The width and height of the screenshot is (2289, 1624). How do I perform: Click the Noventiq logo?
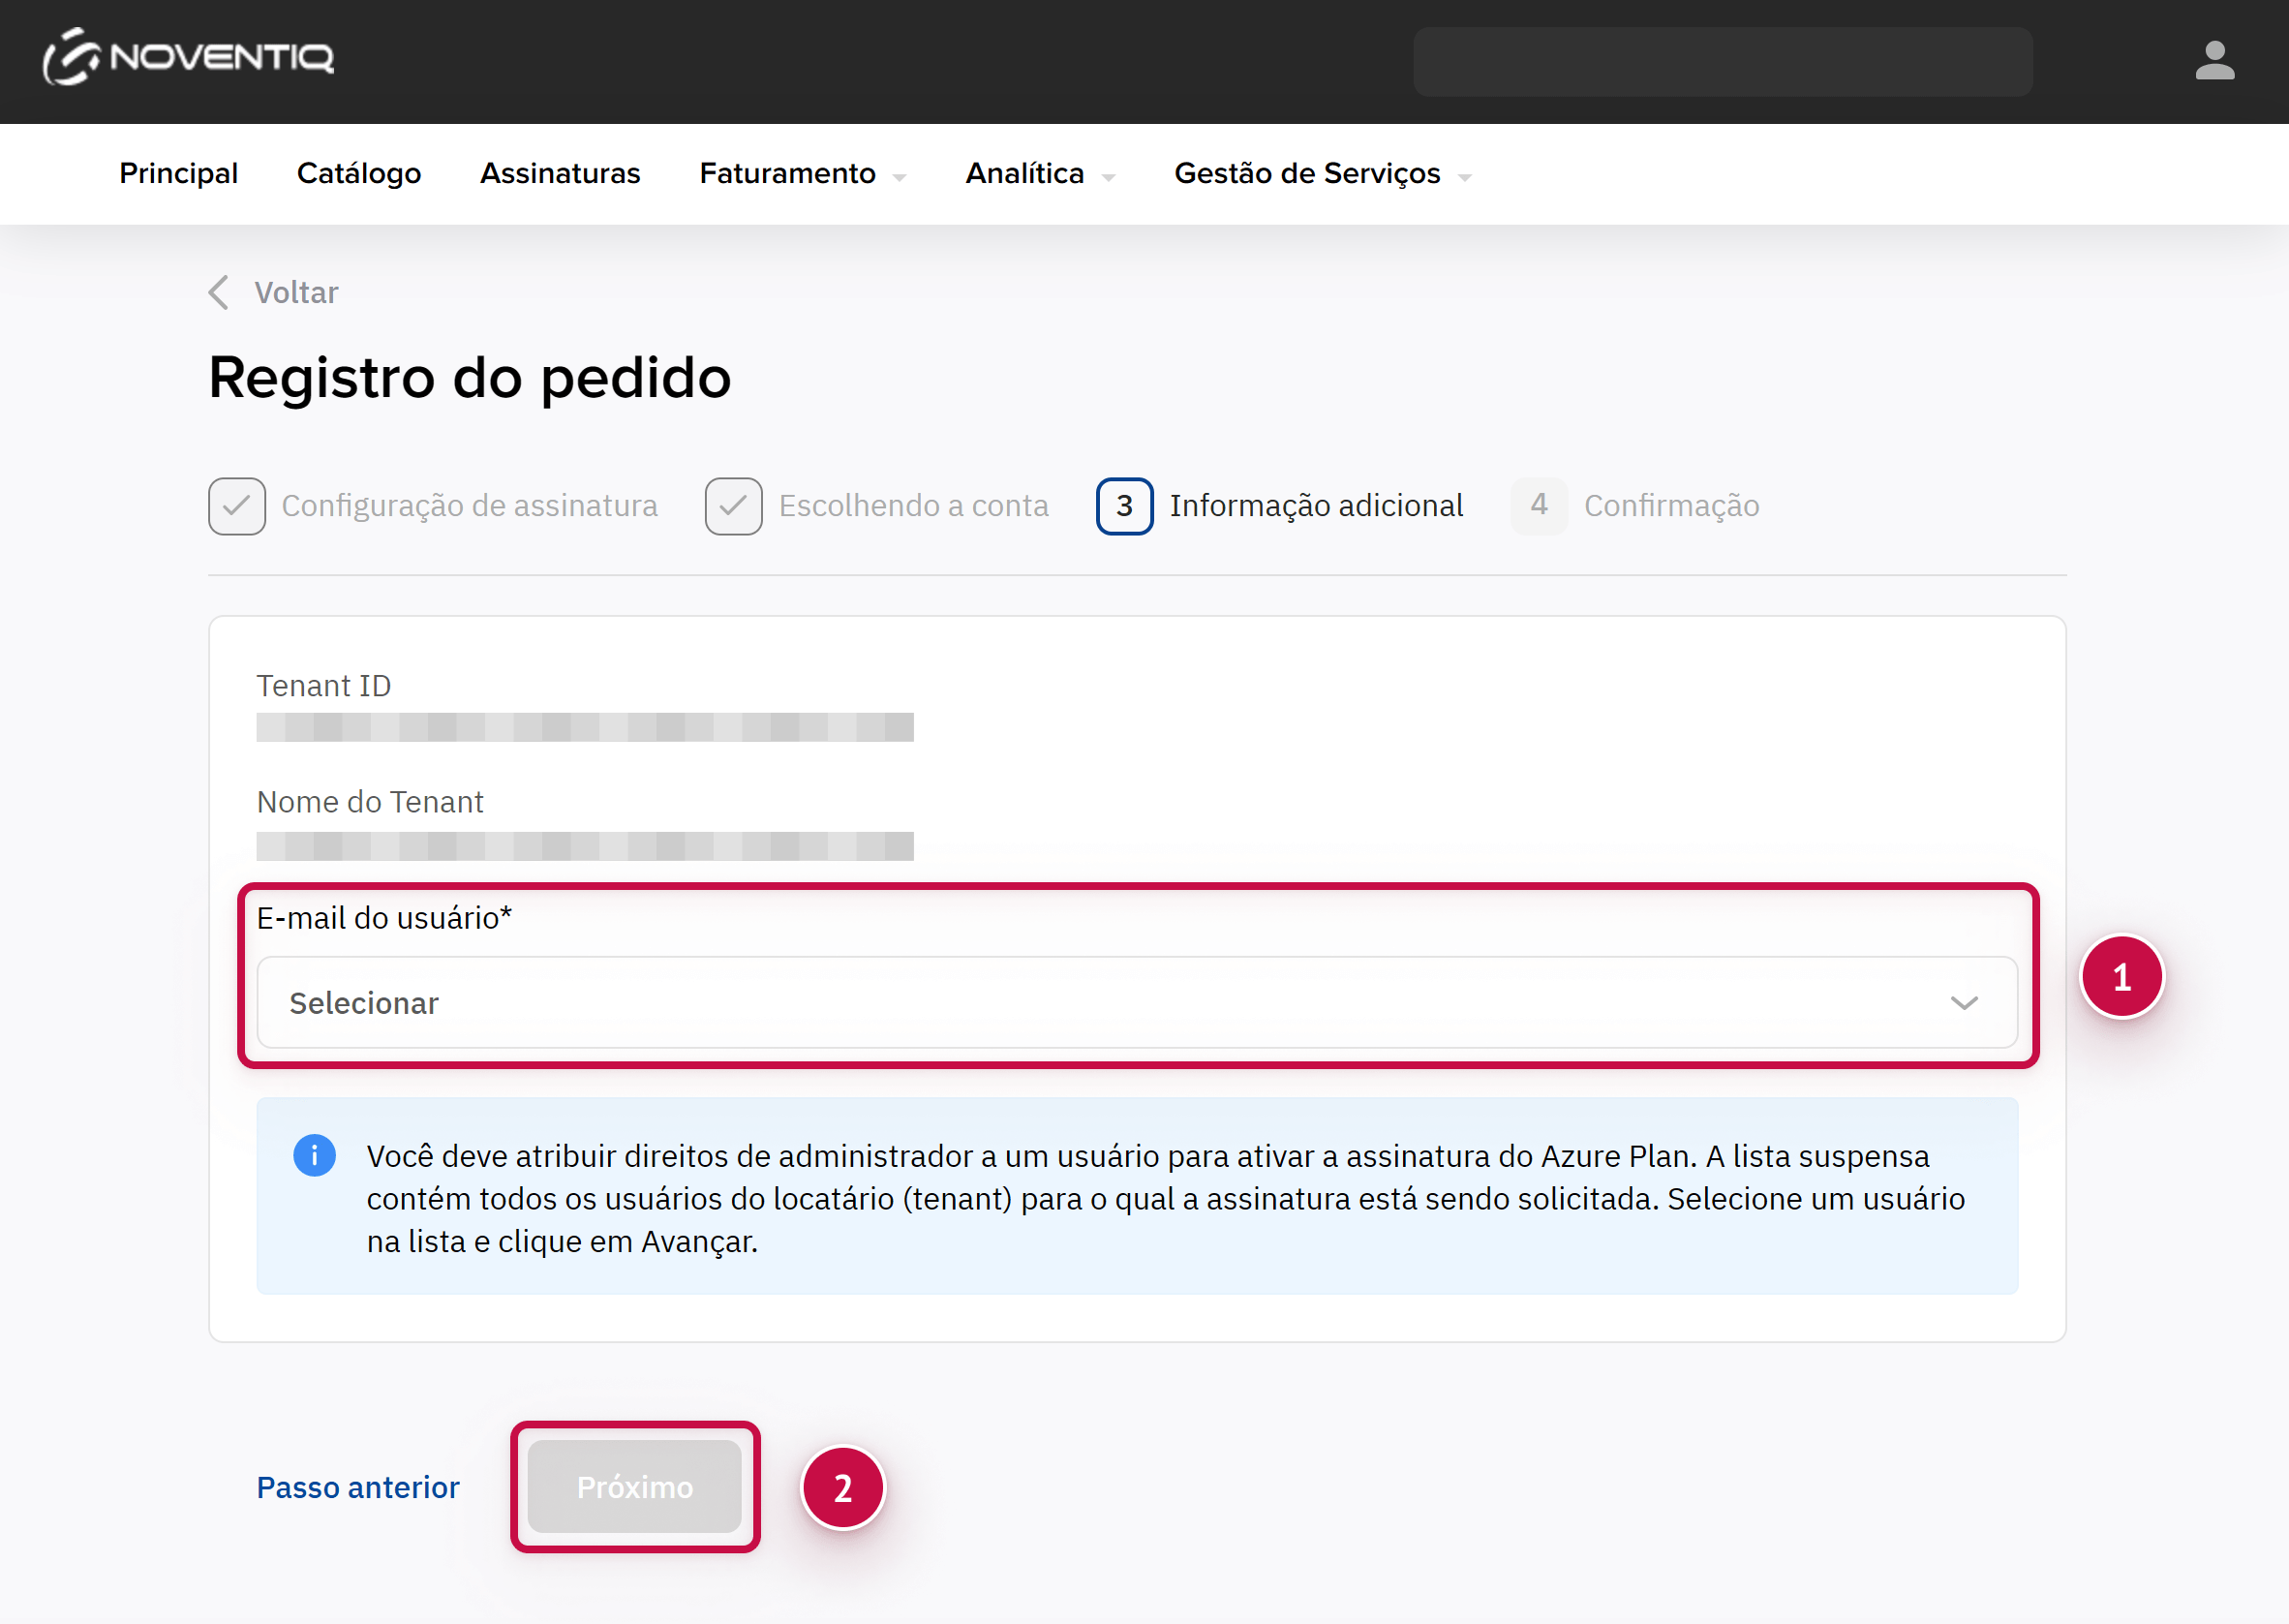point(188,57)
